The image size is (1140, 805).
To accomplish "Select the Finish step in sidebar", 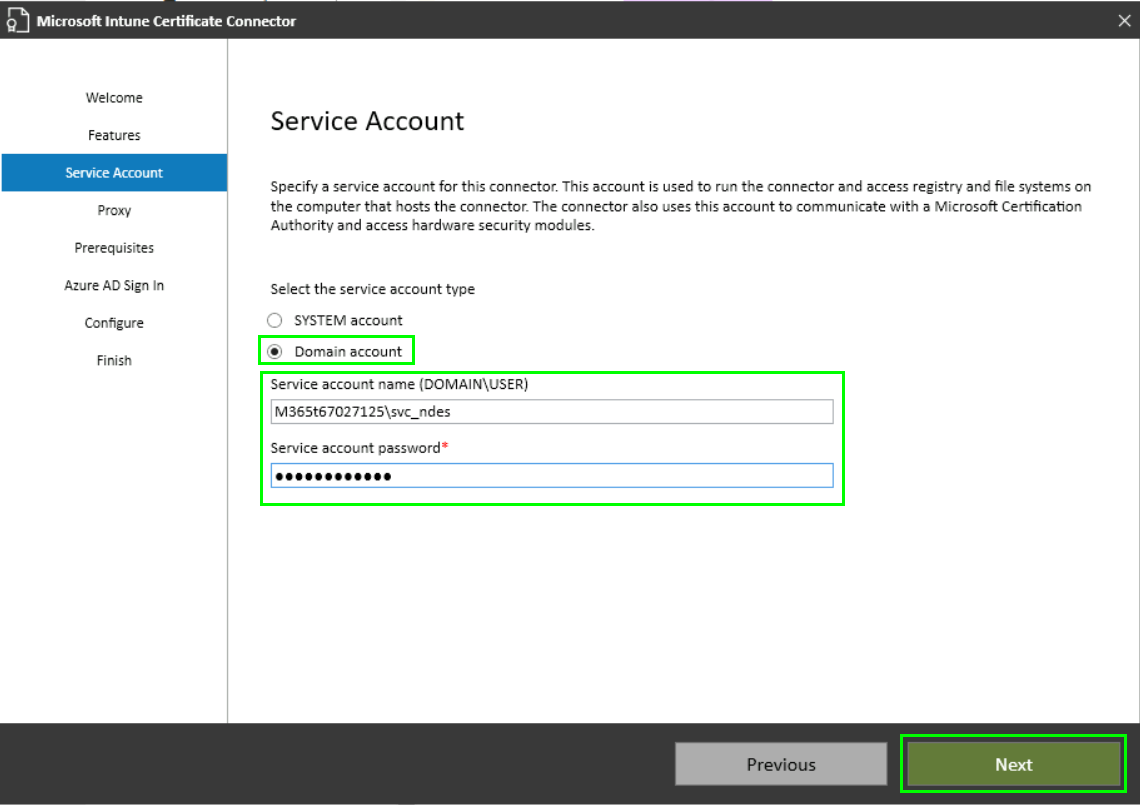I will coord(114,361).
